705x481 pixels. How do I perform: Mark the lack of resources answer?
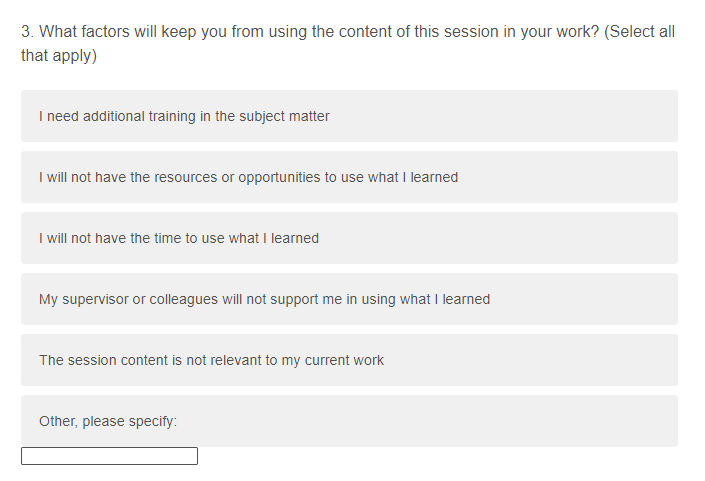tap(349, 177)
